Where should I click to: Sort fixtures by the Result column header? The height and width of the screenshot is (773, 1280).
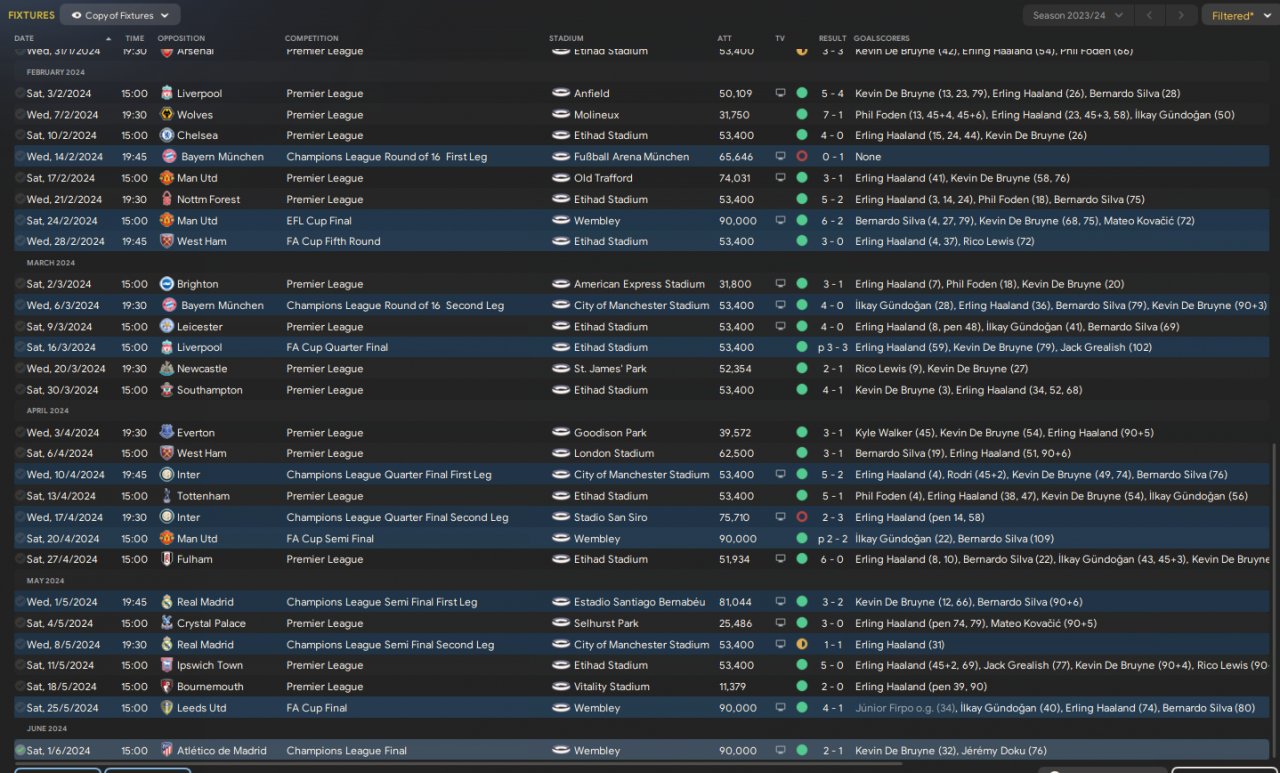[x=833, y=38]
